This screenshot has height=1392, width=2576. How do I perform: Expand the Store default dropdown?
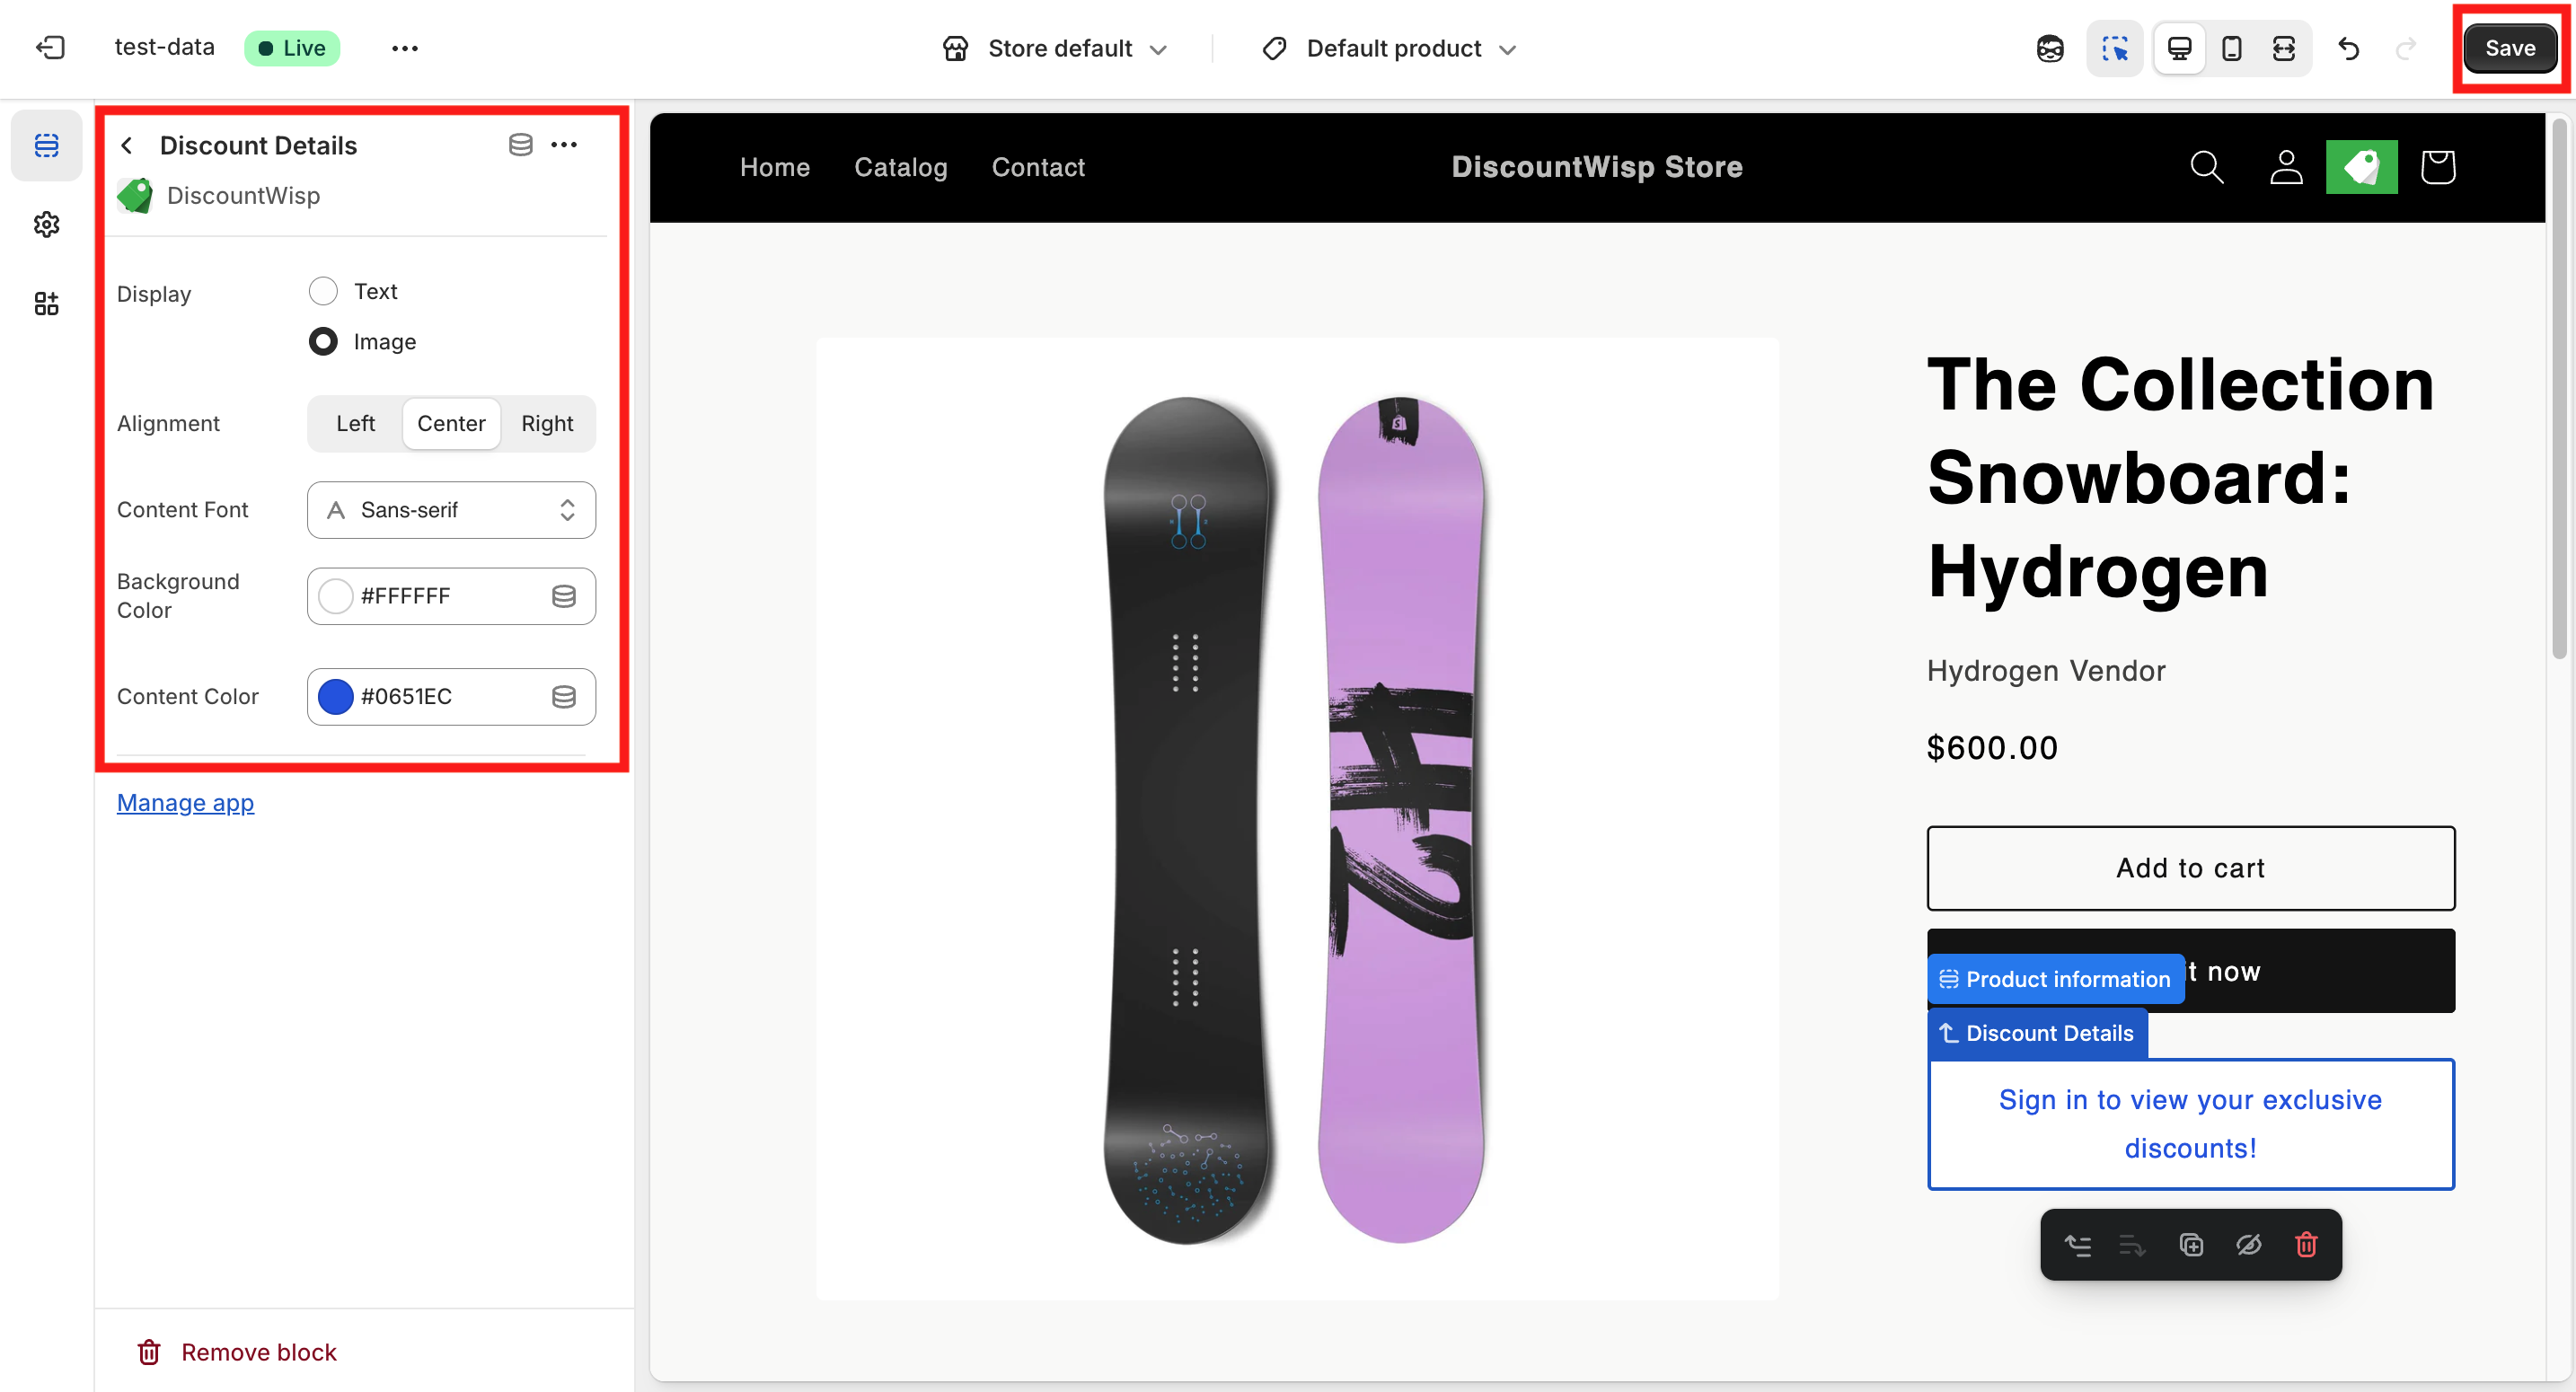(x=1055, y=48)
